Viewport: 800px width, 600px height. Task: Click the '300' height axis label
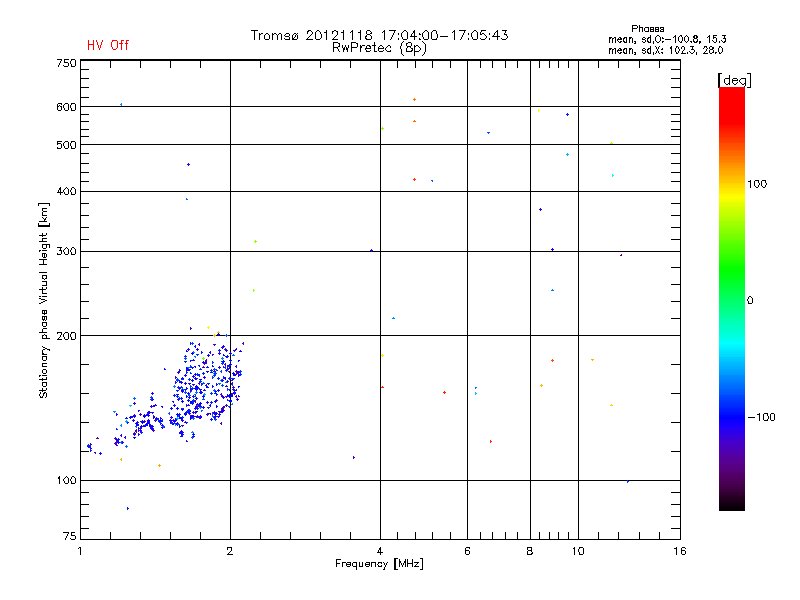(66, 251)
